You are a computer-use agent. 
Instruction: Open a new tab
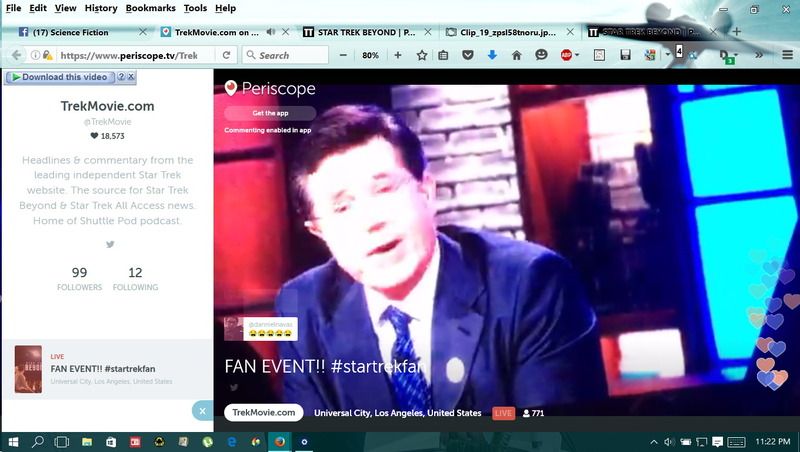pos(736,32)
